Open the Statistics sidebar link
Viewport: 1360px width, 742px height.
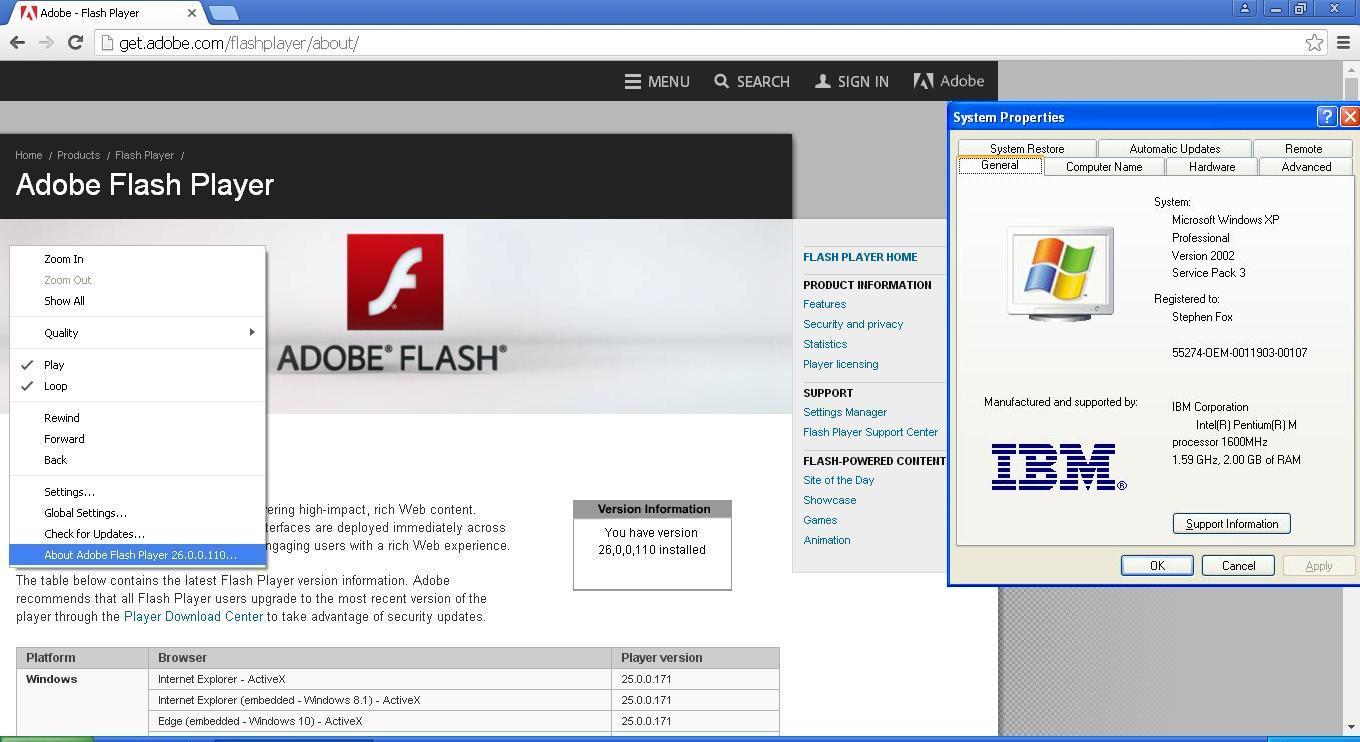tap(825, 344)
